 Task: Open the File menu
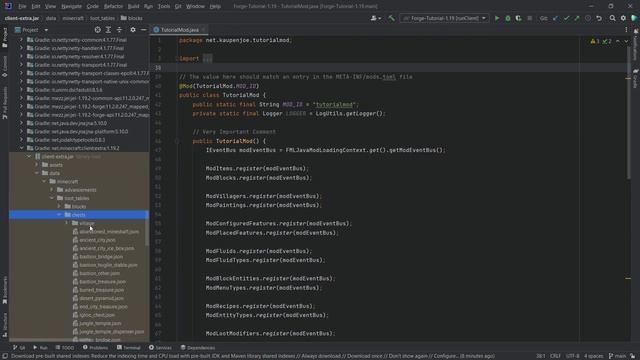[x=22, y=6]
